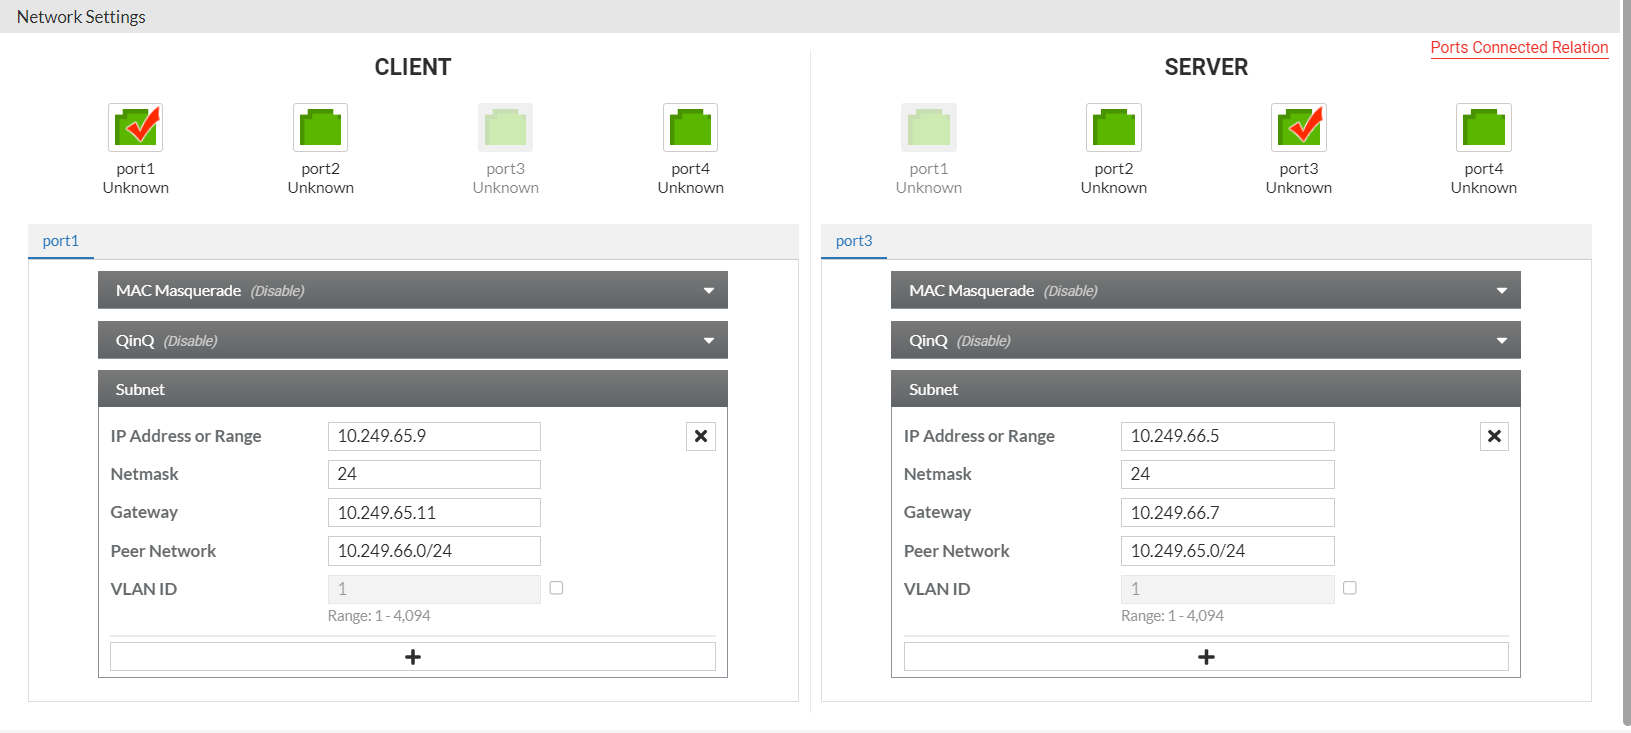Open Ports Connected Relation link
Viewport: 1631px width, 733px height.
tap(1519, 48)
